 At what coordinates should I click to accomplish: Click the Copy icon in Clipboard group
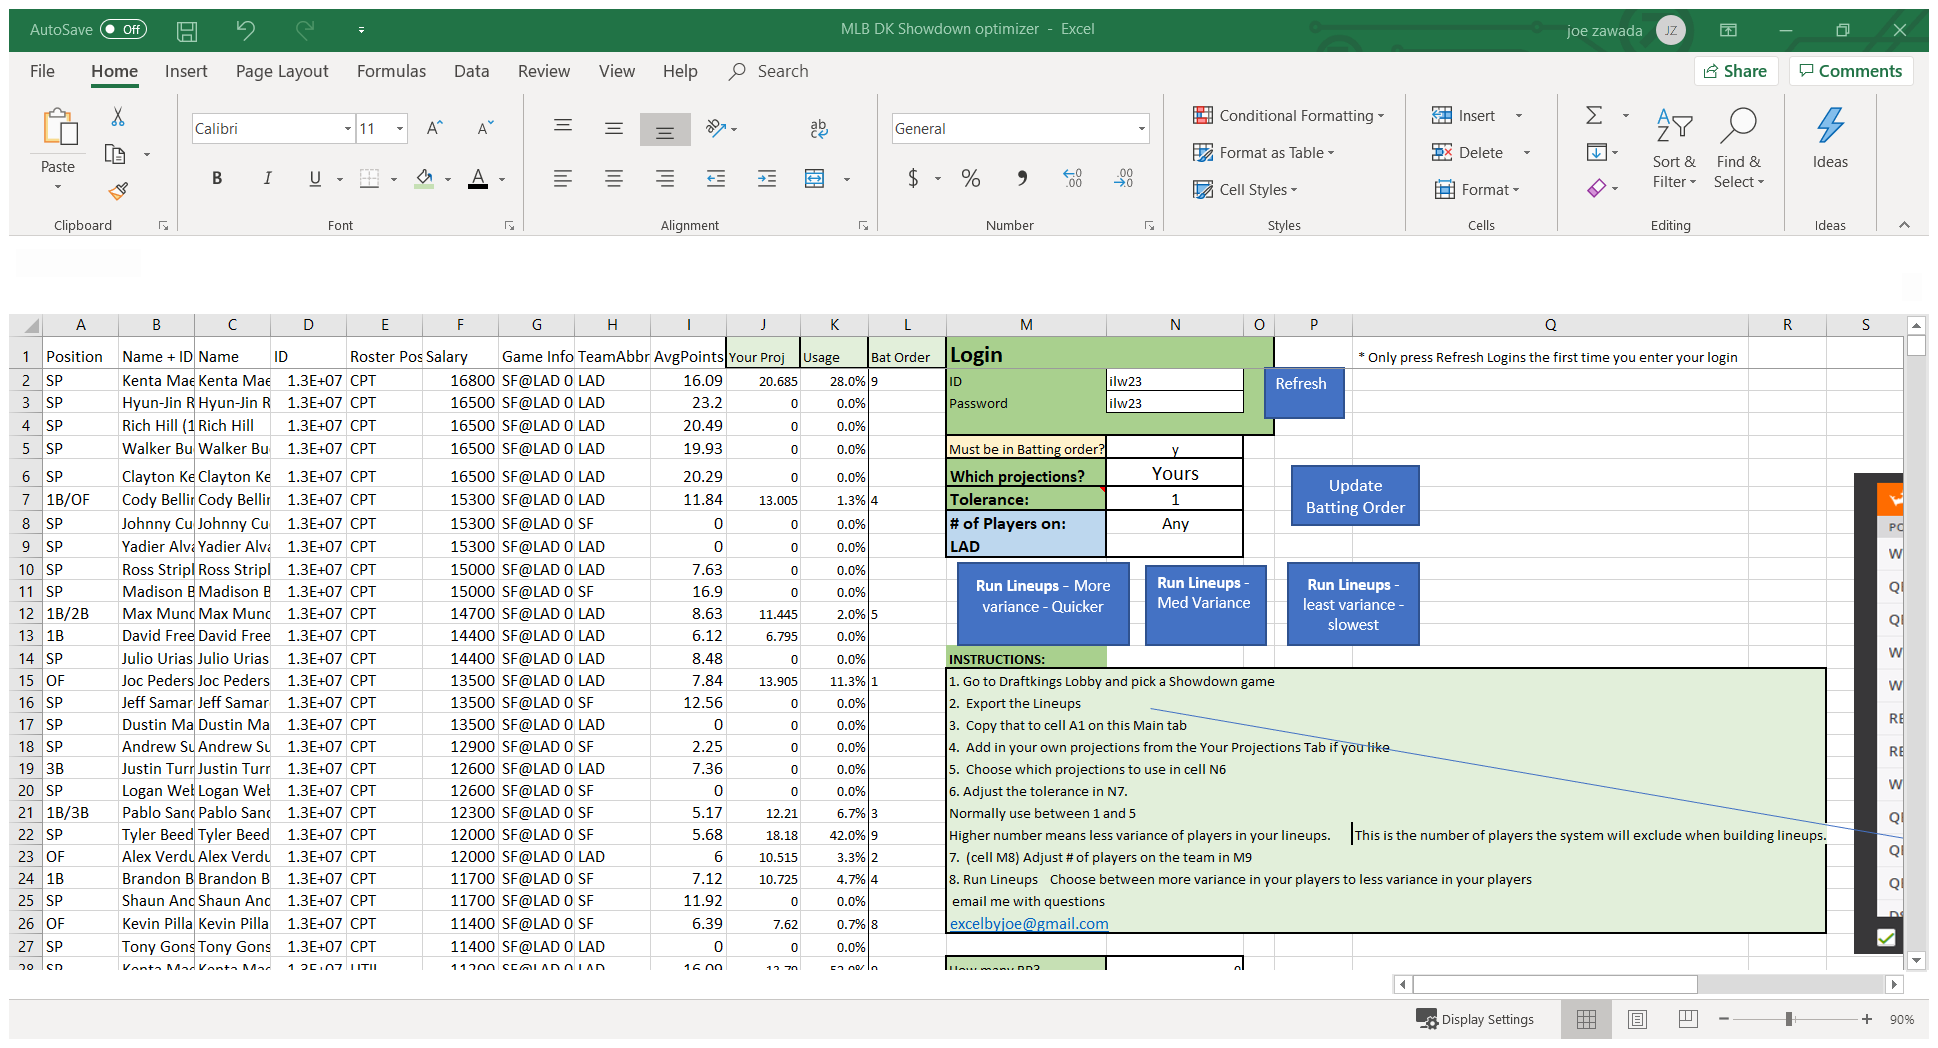tap(116, 154)
